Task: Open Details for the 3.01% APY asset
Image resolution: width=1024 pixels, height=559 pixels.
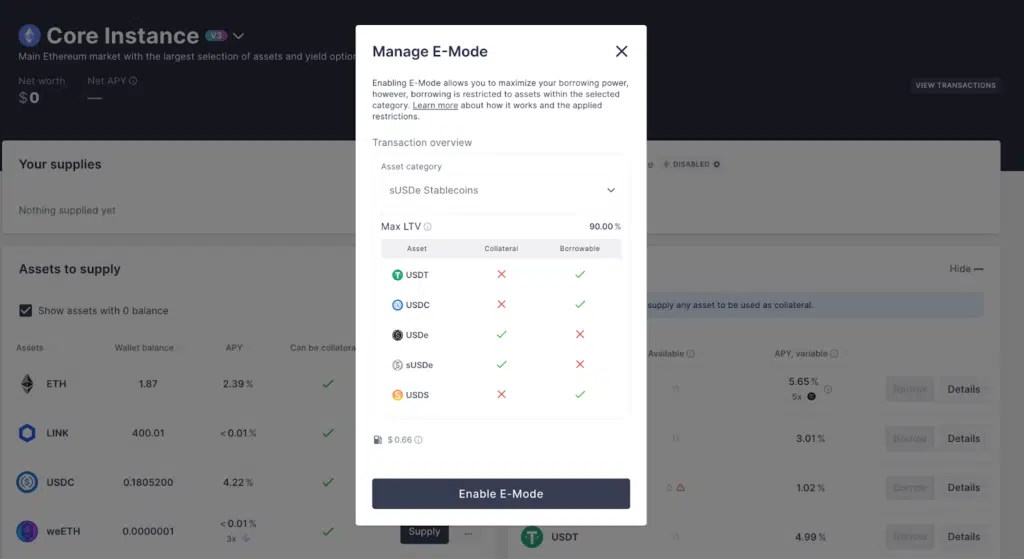Action: (x=963, y=438)
